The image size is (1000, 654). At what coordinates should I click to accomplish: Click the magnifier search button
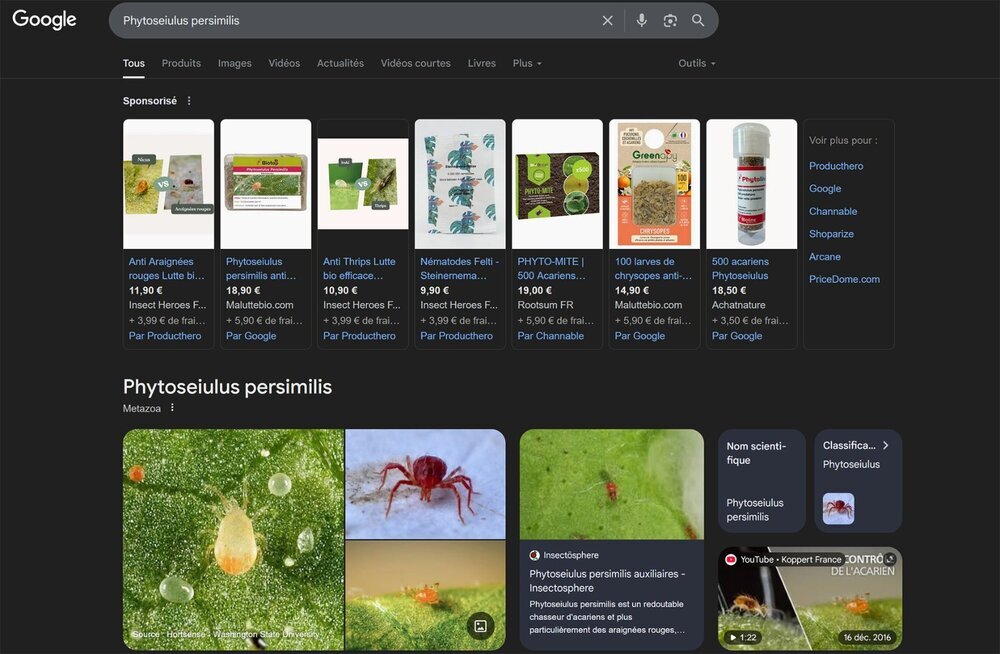click(x=698, y=20)
